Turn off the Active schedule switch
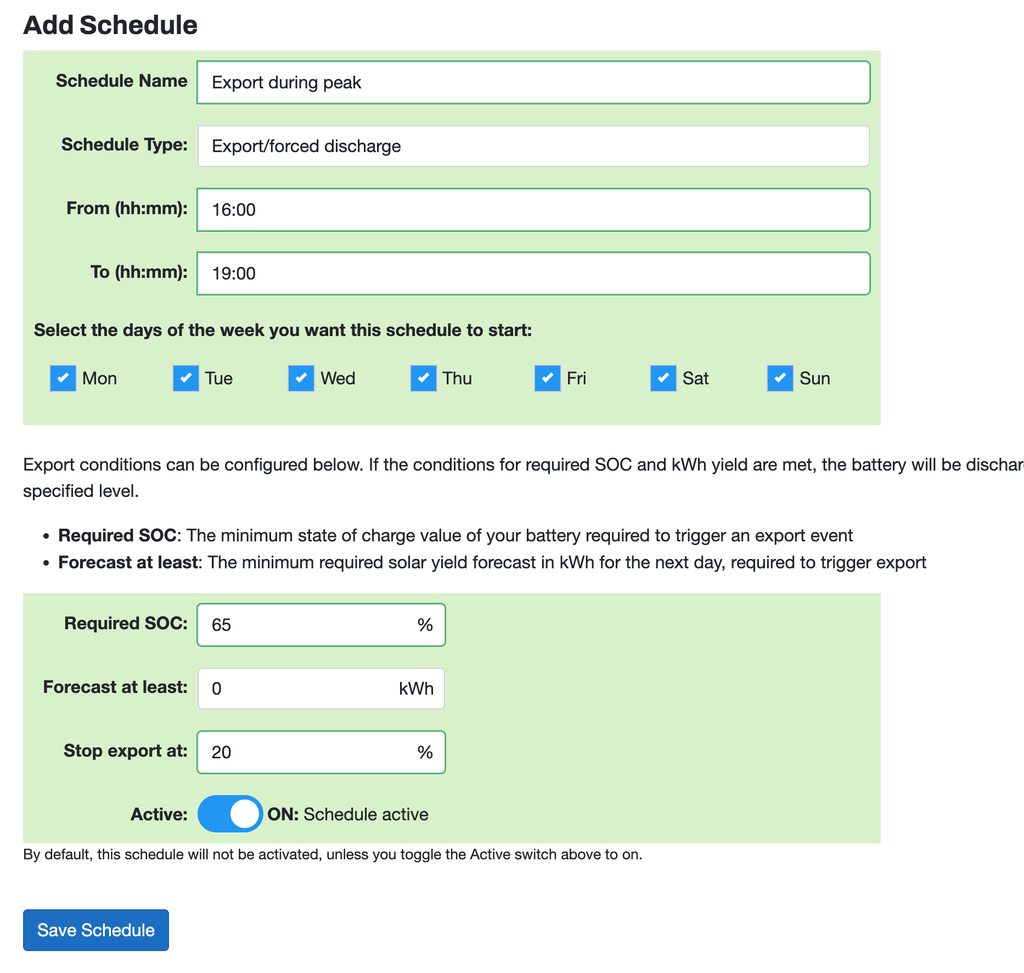The width and height of the screenshot is (1024, 973). point(230,814)
